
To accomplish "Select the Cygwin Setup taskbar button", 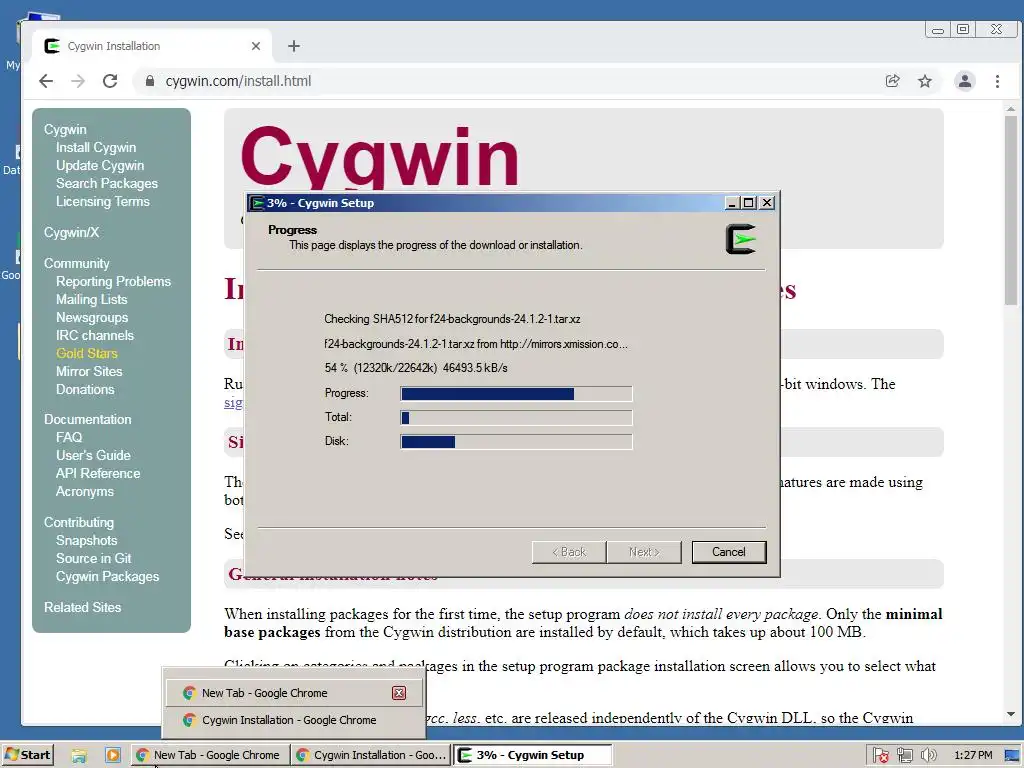I will (532, 755).
